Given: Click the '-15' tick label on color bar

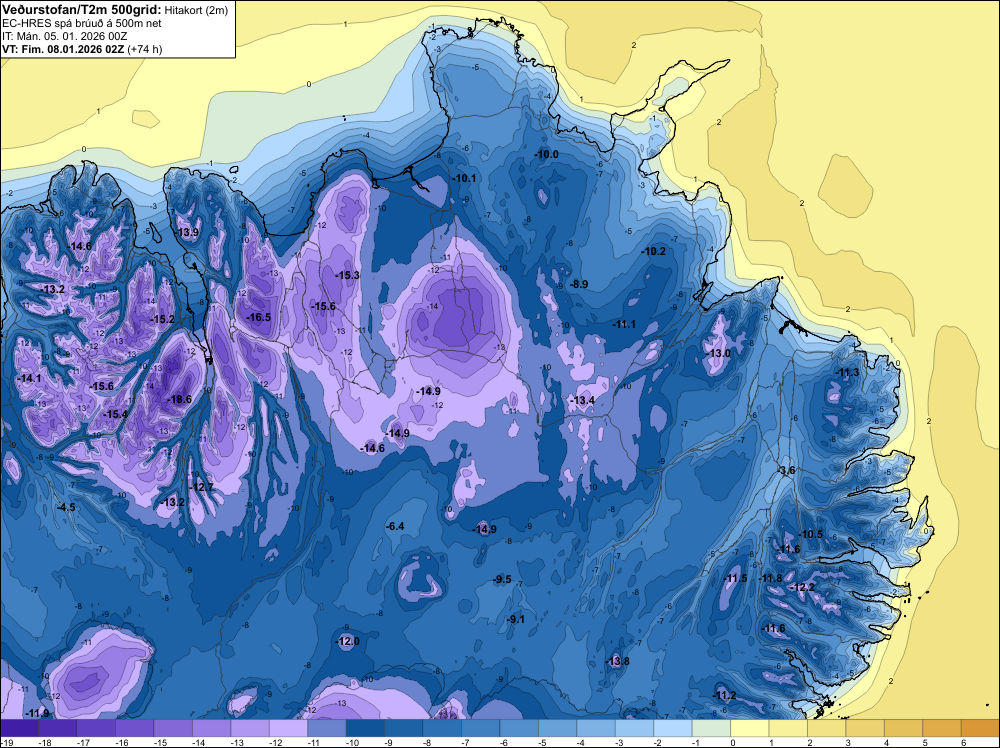Looking at the screenshot, I should coord(160,742).
